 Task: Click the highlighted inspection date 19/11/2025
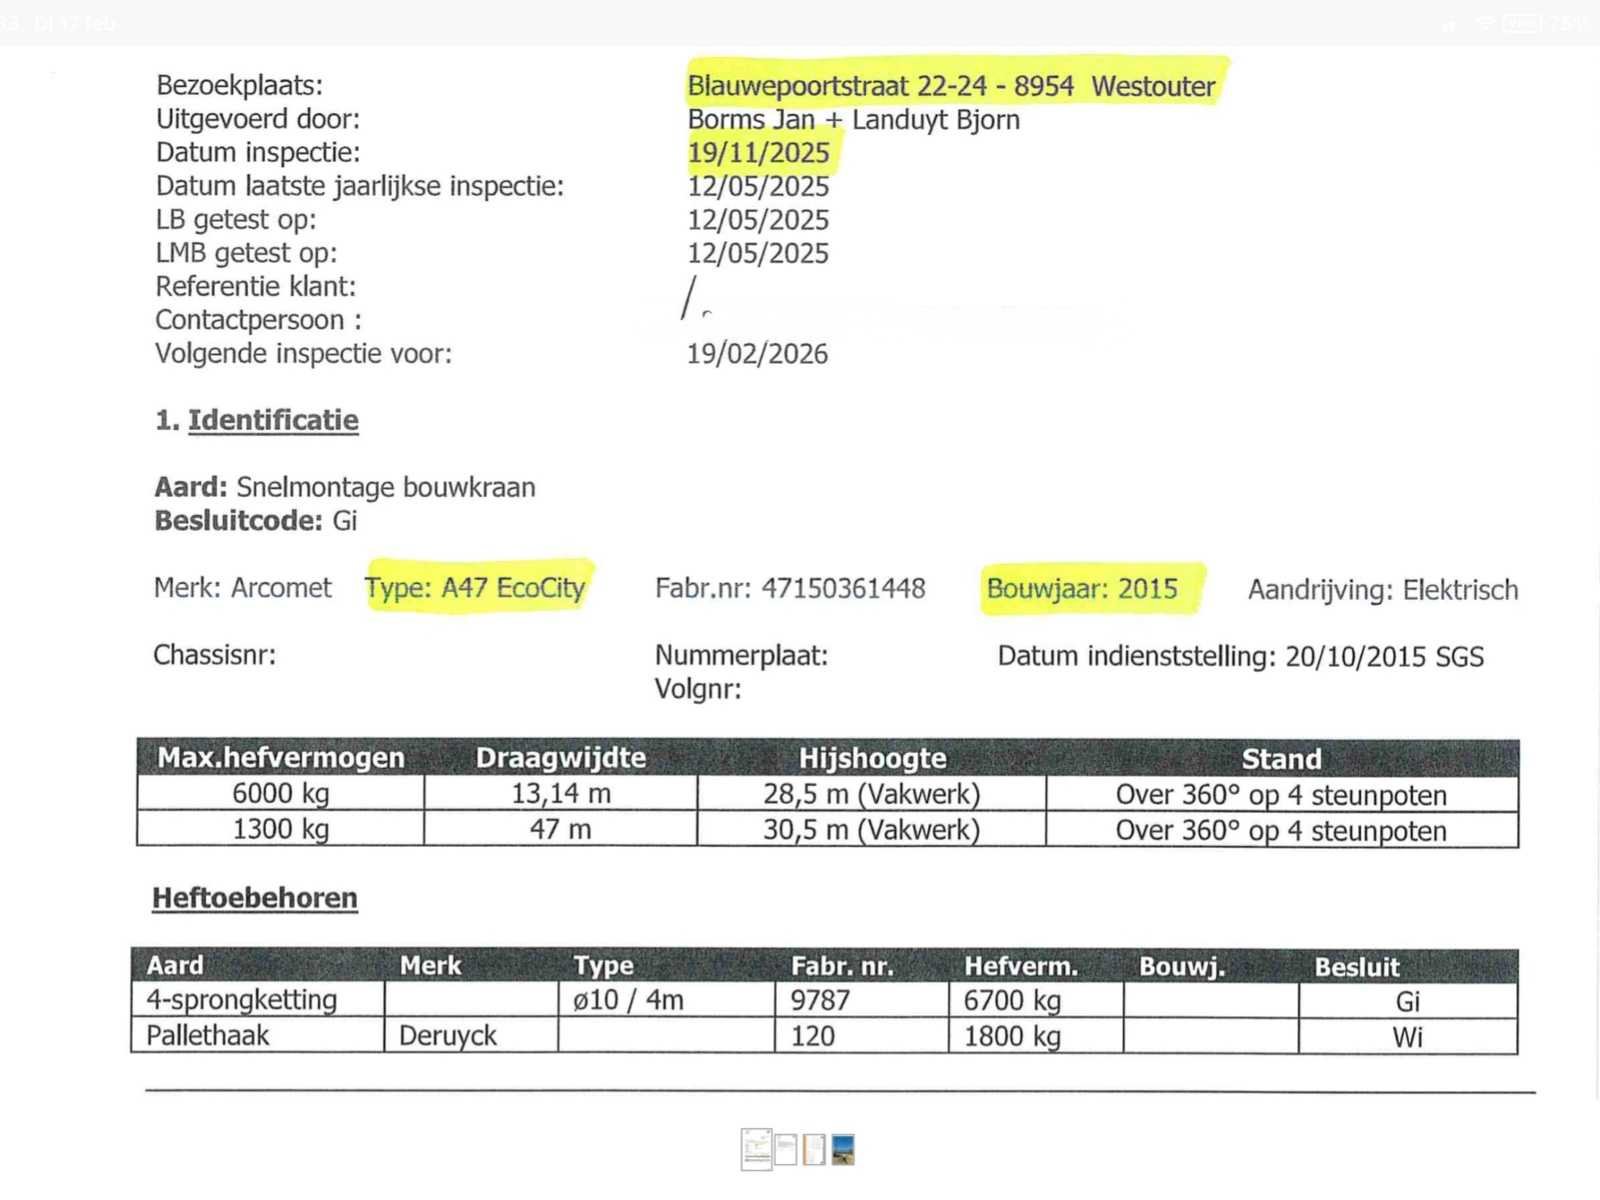click(x=758, y=153)
